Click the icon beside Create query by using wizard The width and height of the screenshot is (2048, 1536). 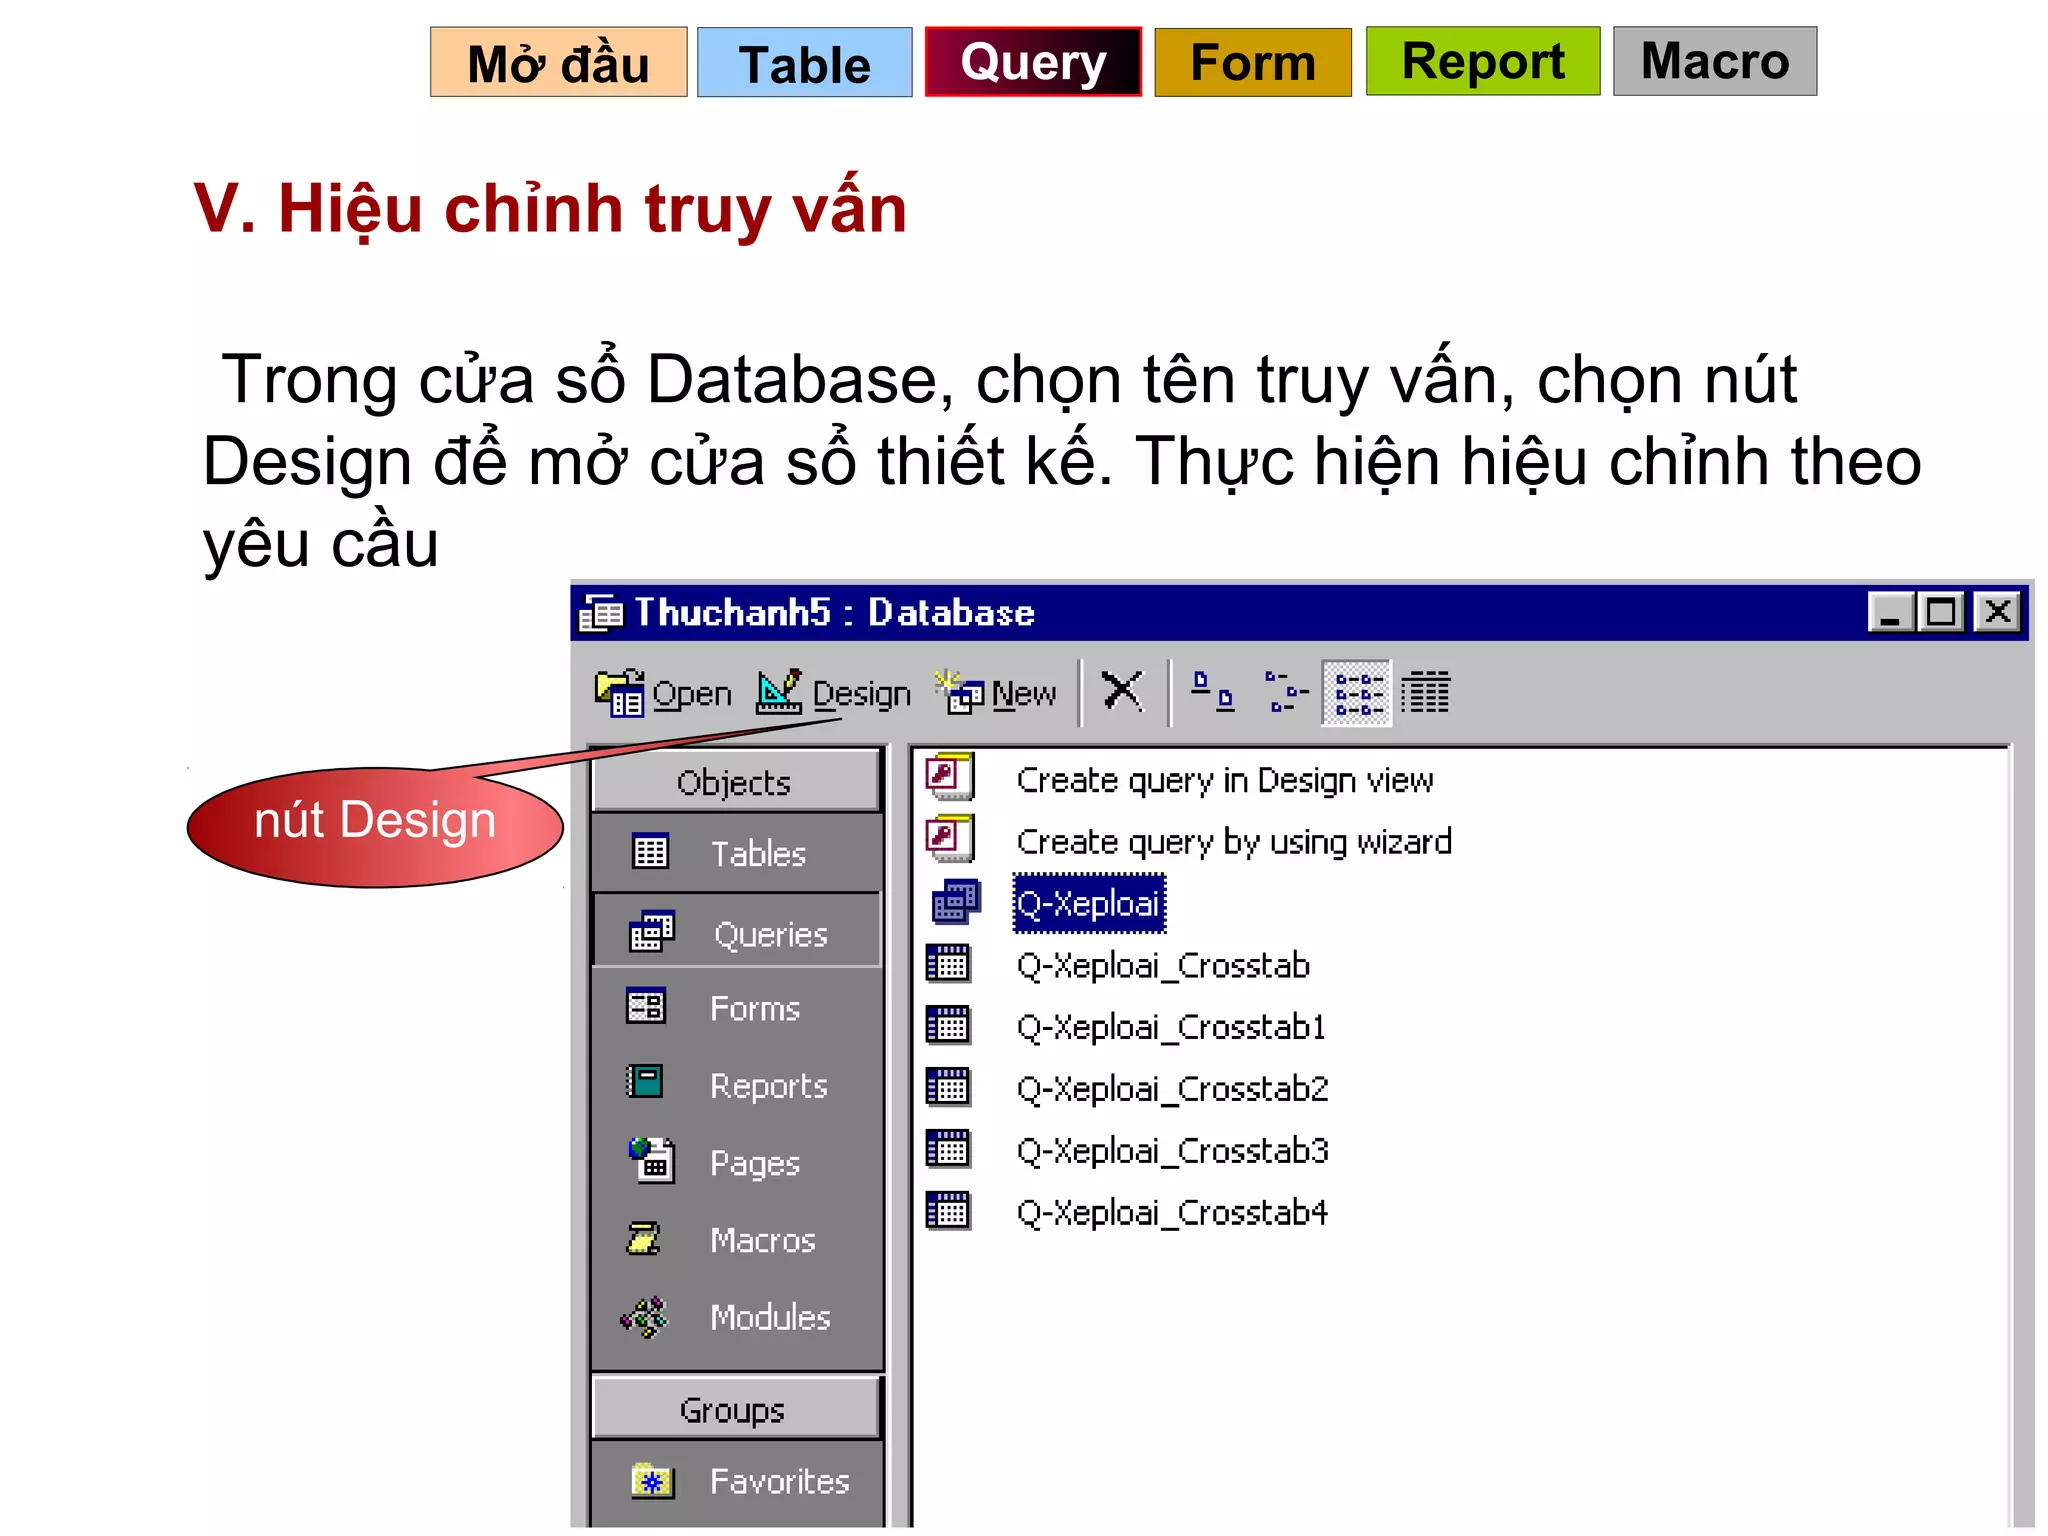950,839
